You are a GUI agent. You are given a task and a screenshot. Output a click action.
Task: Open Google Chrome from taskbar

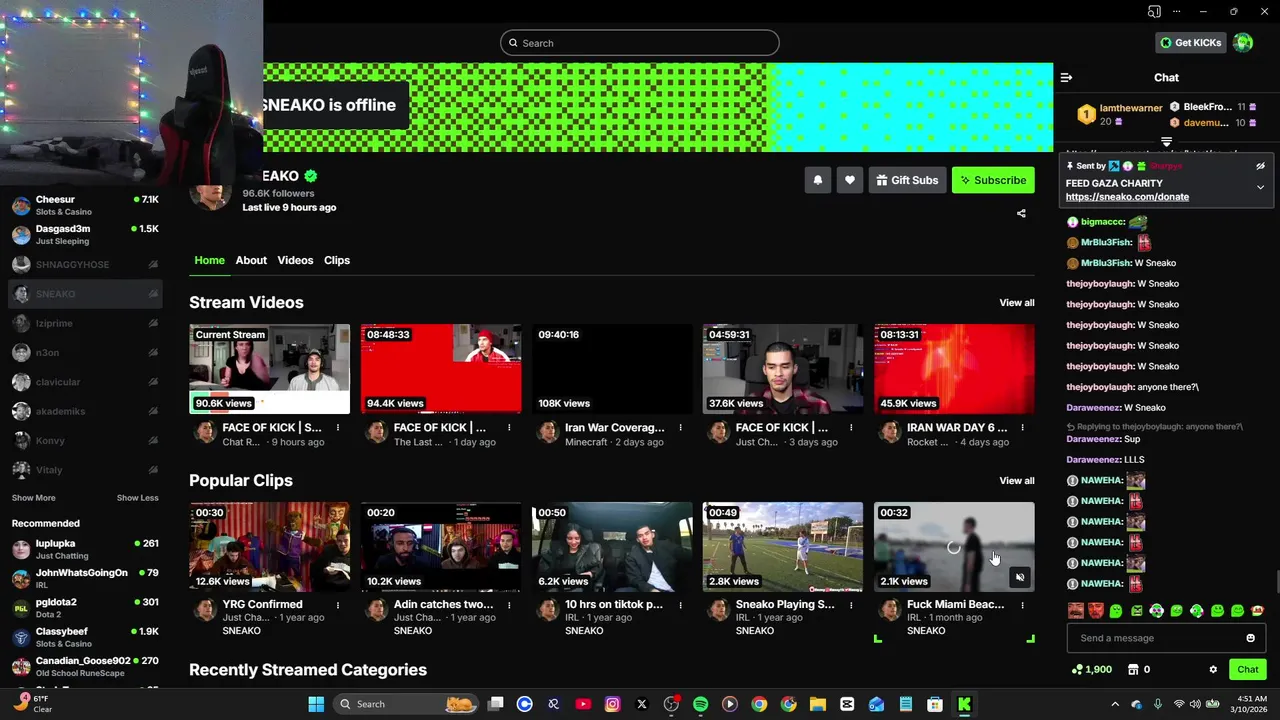759,704
